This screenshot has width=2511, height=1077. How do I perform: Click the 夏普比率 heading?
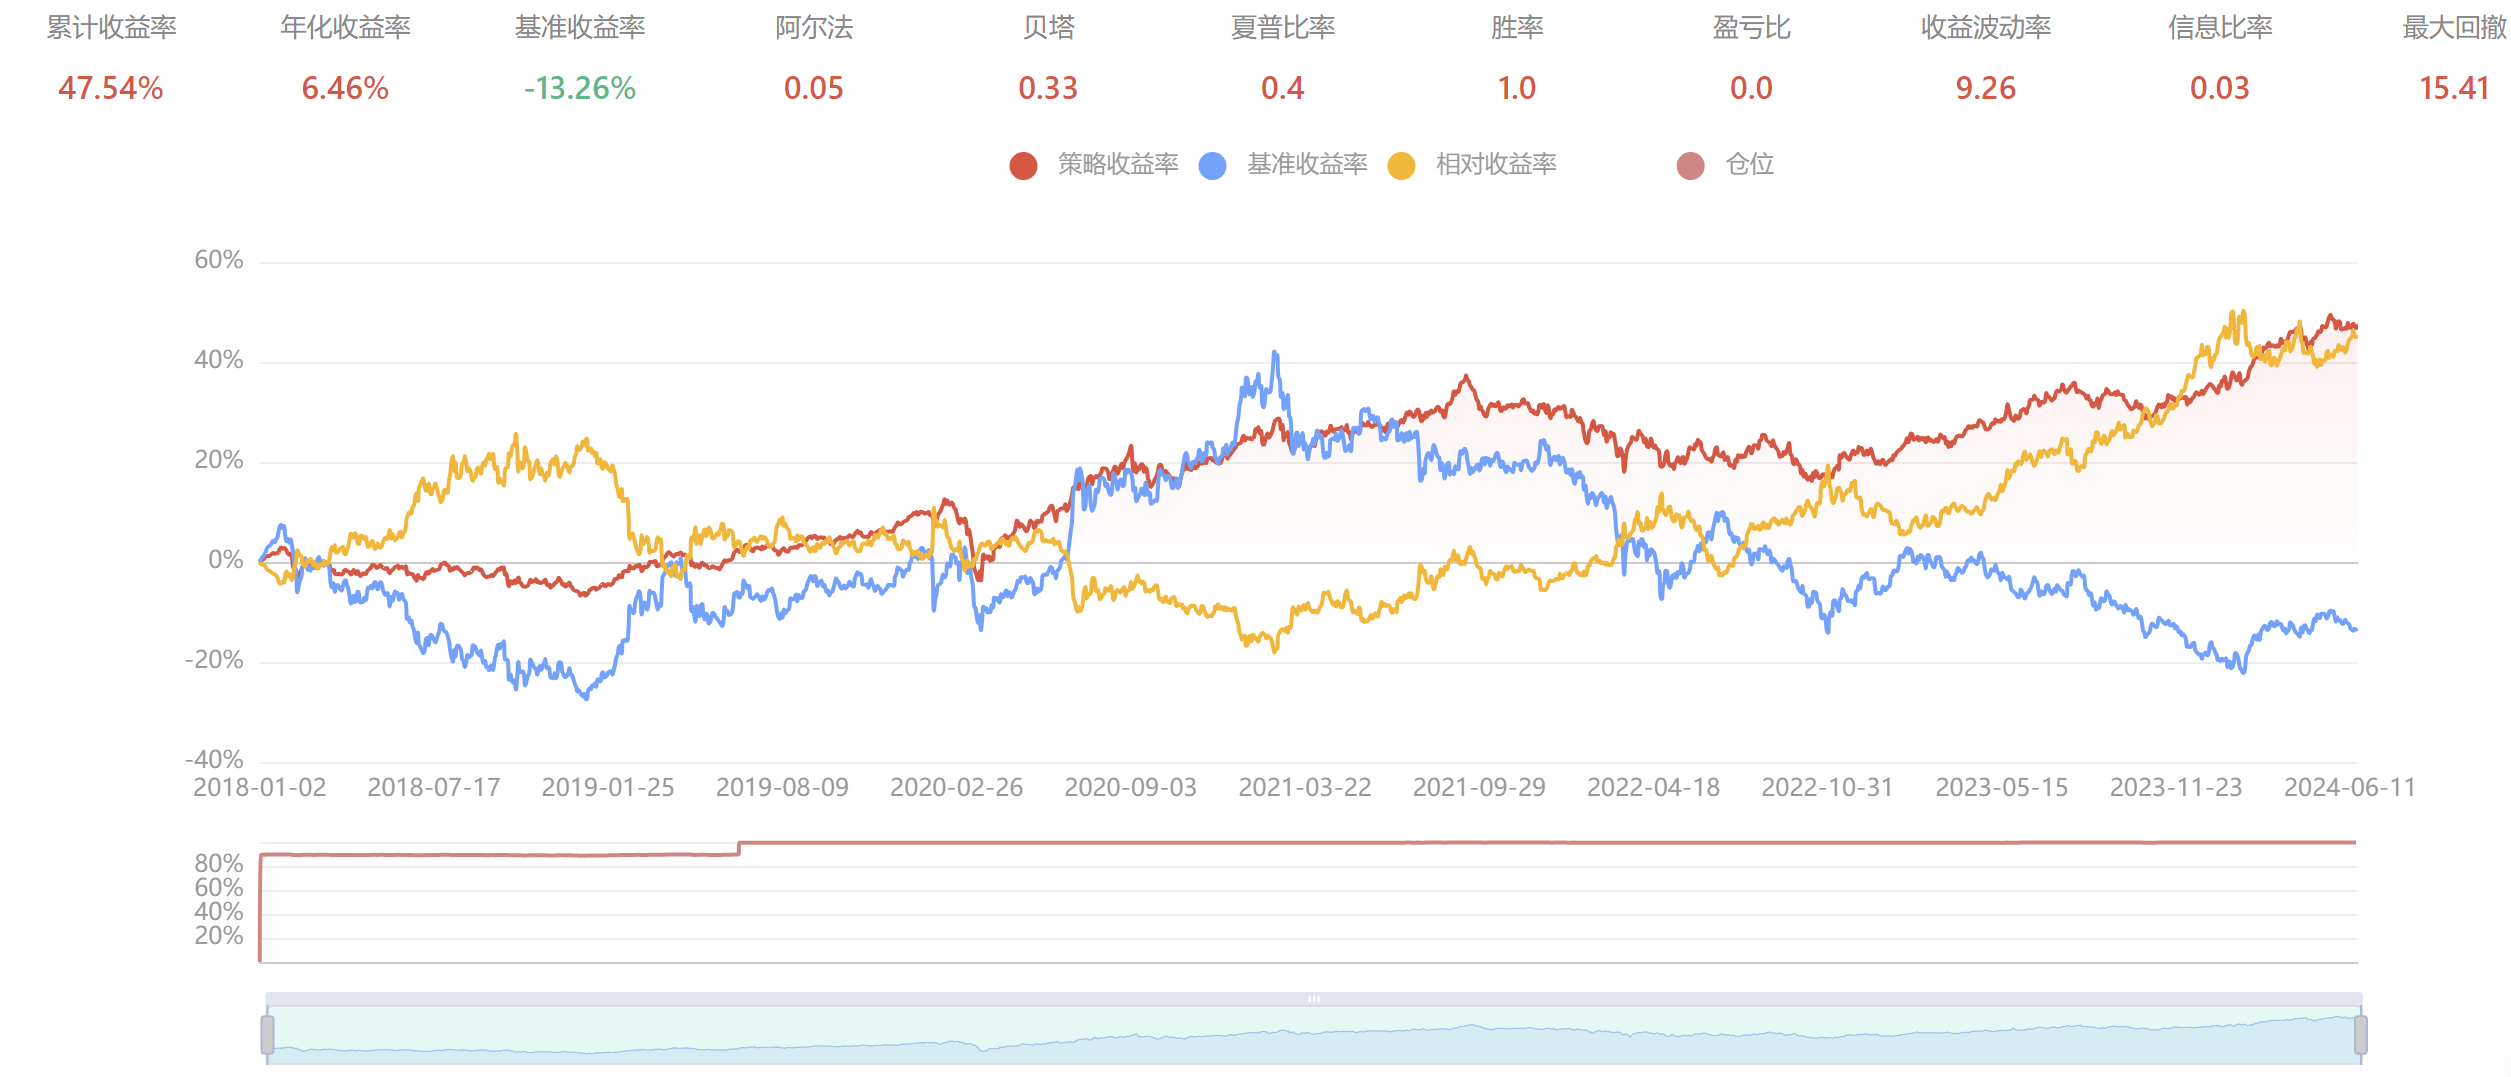pyautogui.click(x=1283, y=28)
